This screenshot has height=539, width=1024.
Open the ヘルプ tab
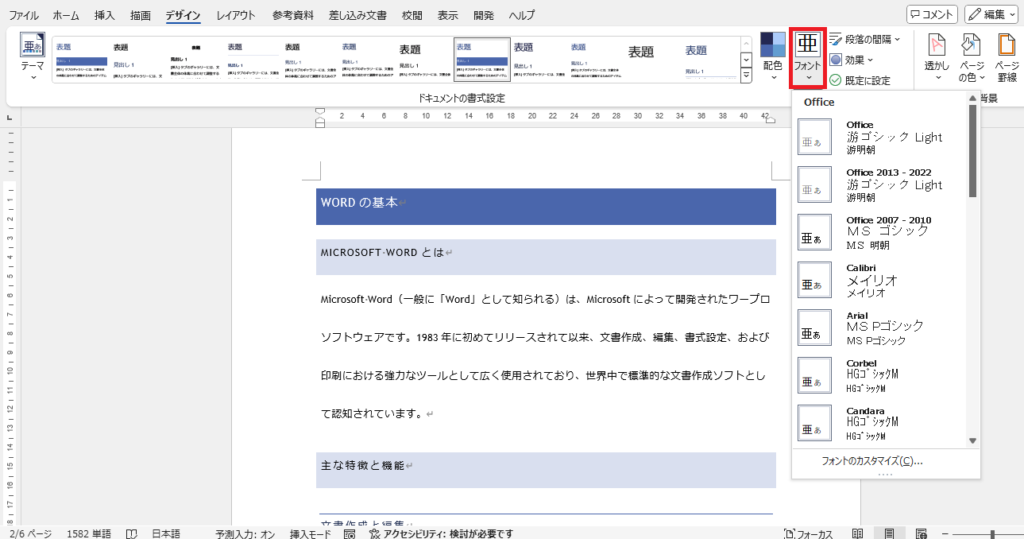(x=522, y=14)
